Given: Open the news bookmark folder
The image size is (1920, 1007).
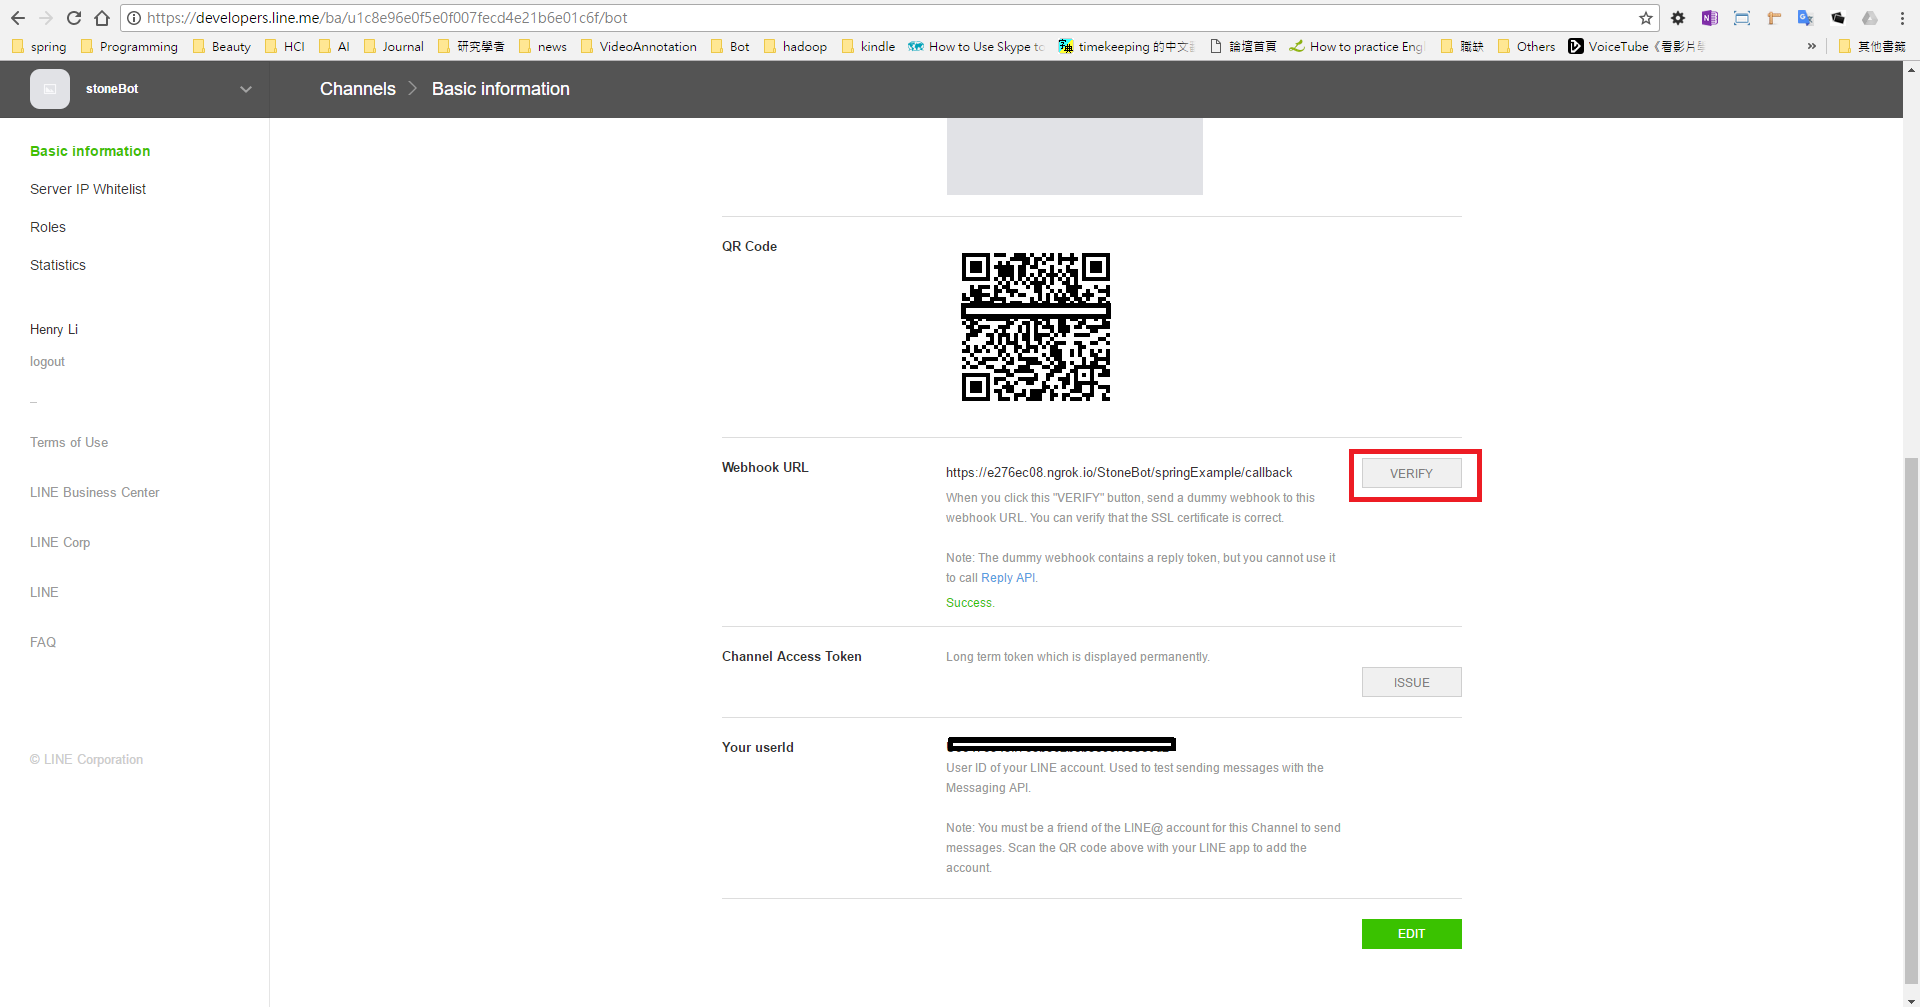Looking at the screenshot, I should coord(543,46).
